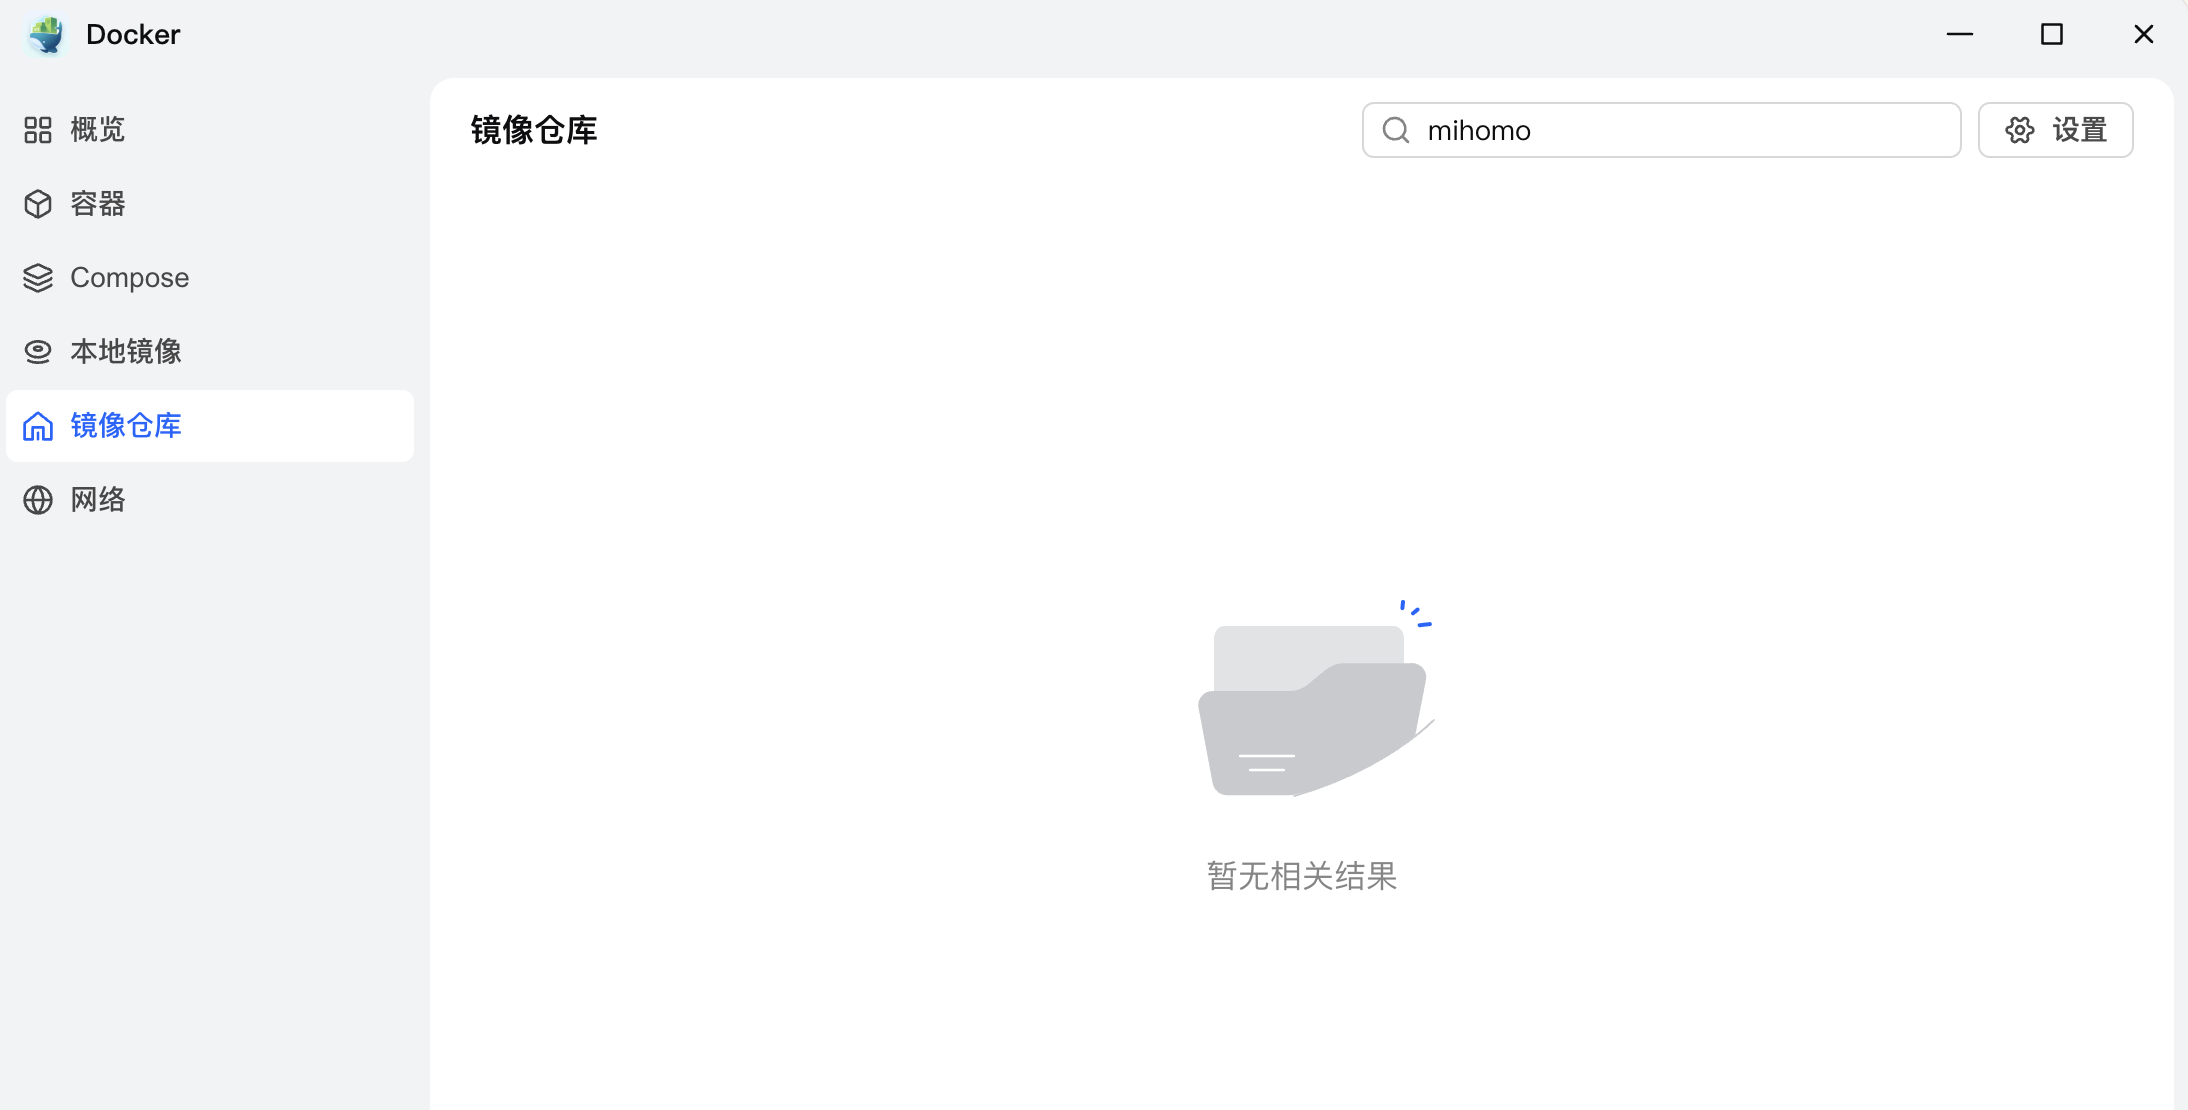
Task: Click the local images disk icon
Action: click(x=38, y=352)
